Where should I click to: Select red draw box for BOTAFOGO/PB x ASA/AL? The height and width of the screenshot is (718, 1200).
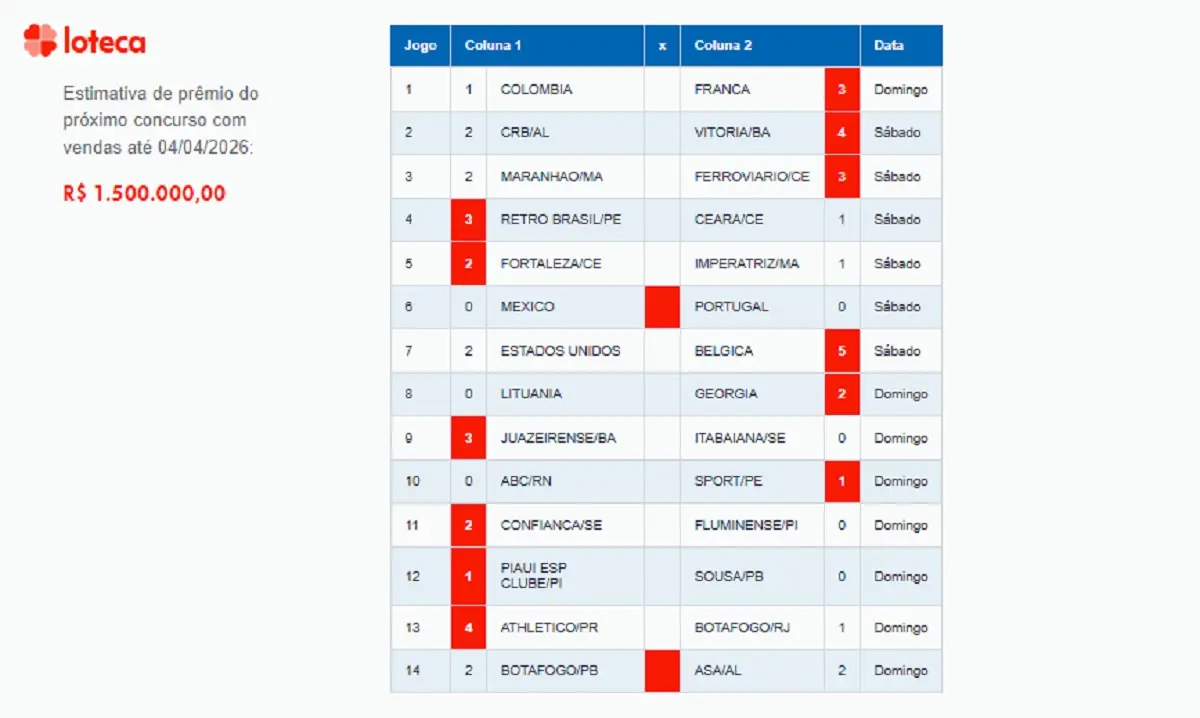click(x=662, y=671)
